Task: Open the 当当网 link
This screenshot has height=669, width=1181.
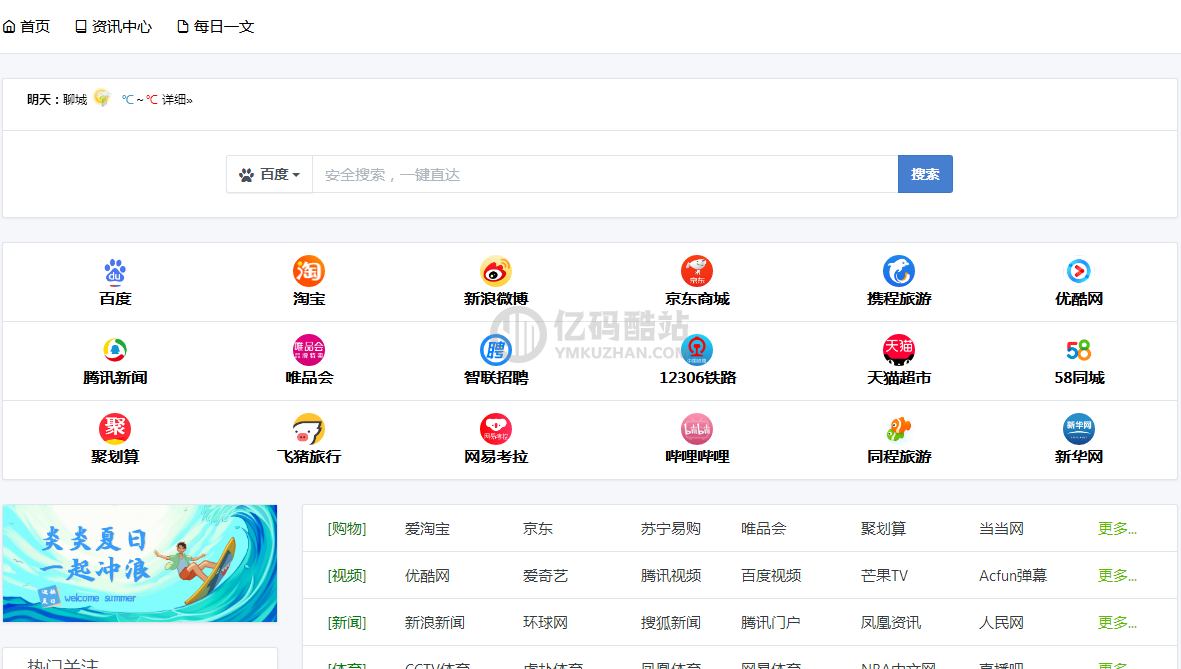Action: [1001, 529]
